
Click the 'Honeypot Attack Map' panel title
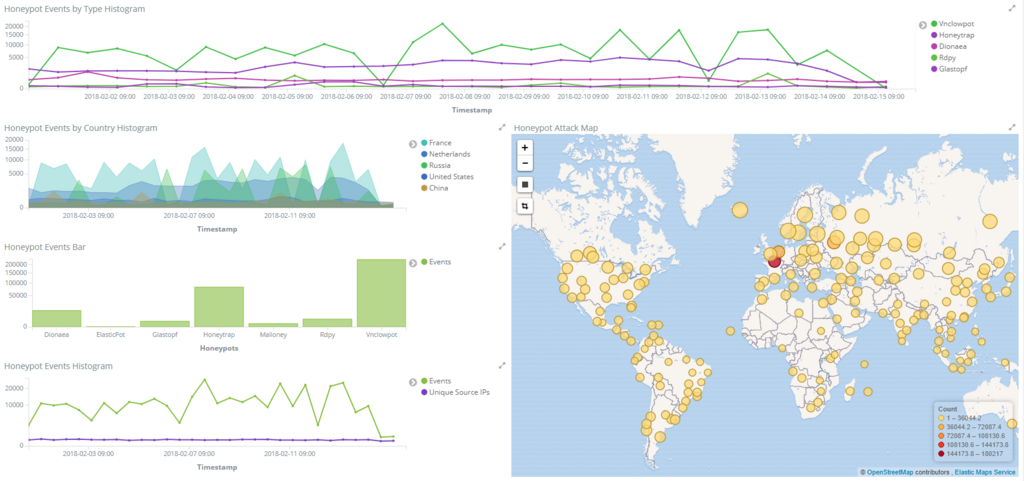click(x=556, y=128)
